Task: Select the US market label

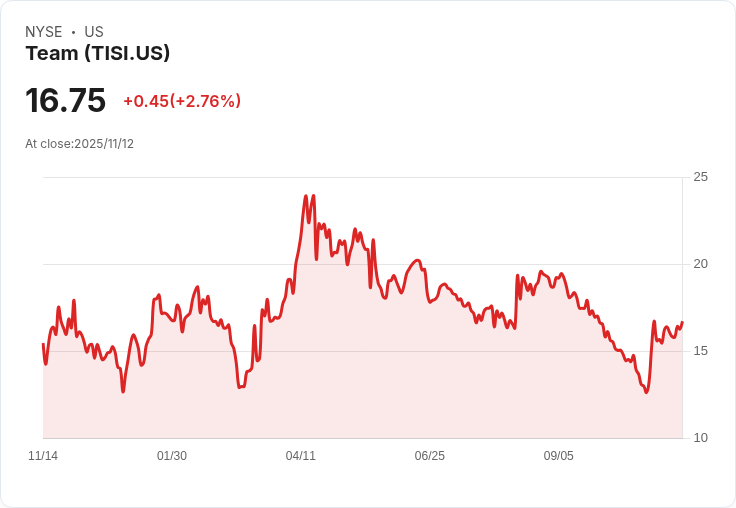Action: coord(94,32)
